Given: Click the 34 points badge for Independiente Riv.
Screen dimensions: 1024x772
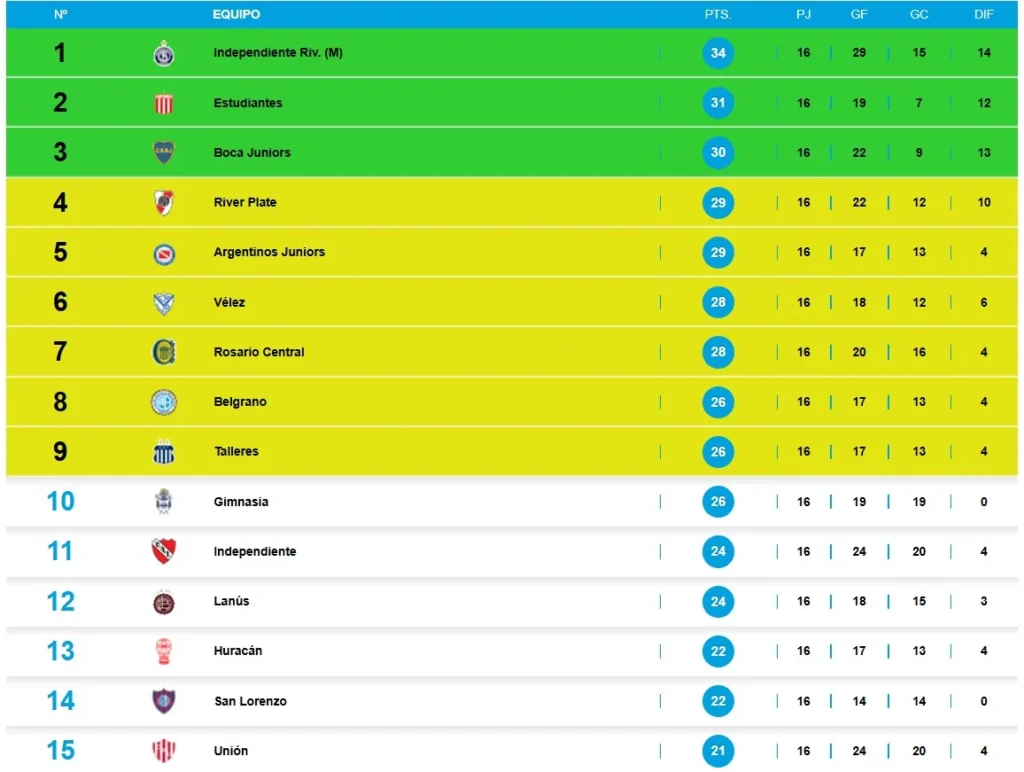Looking at the screenshot, I should coord(718,53).
